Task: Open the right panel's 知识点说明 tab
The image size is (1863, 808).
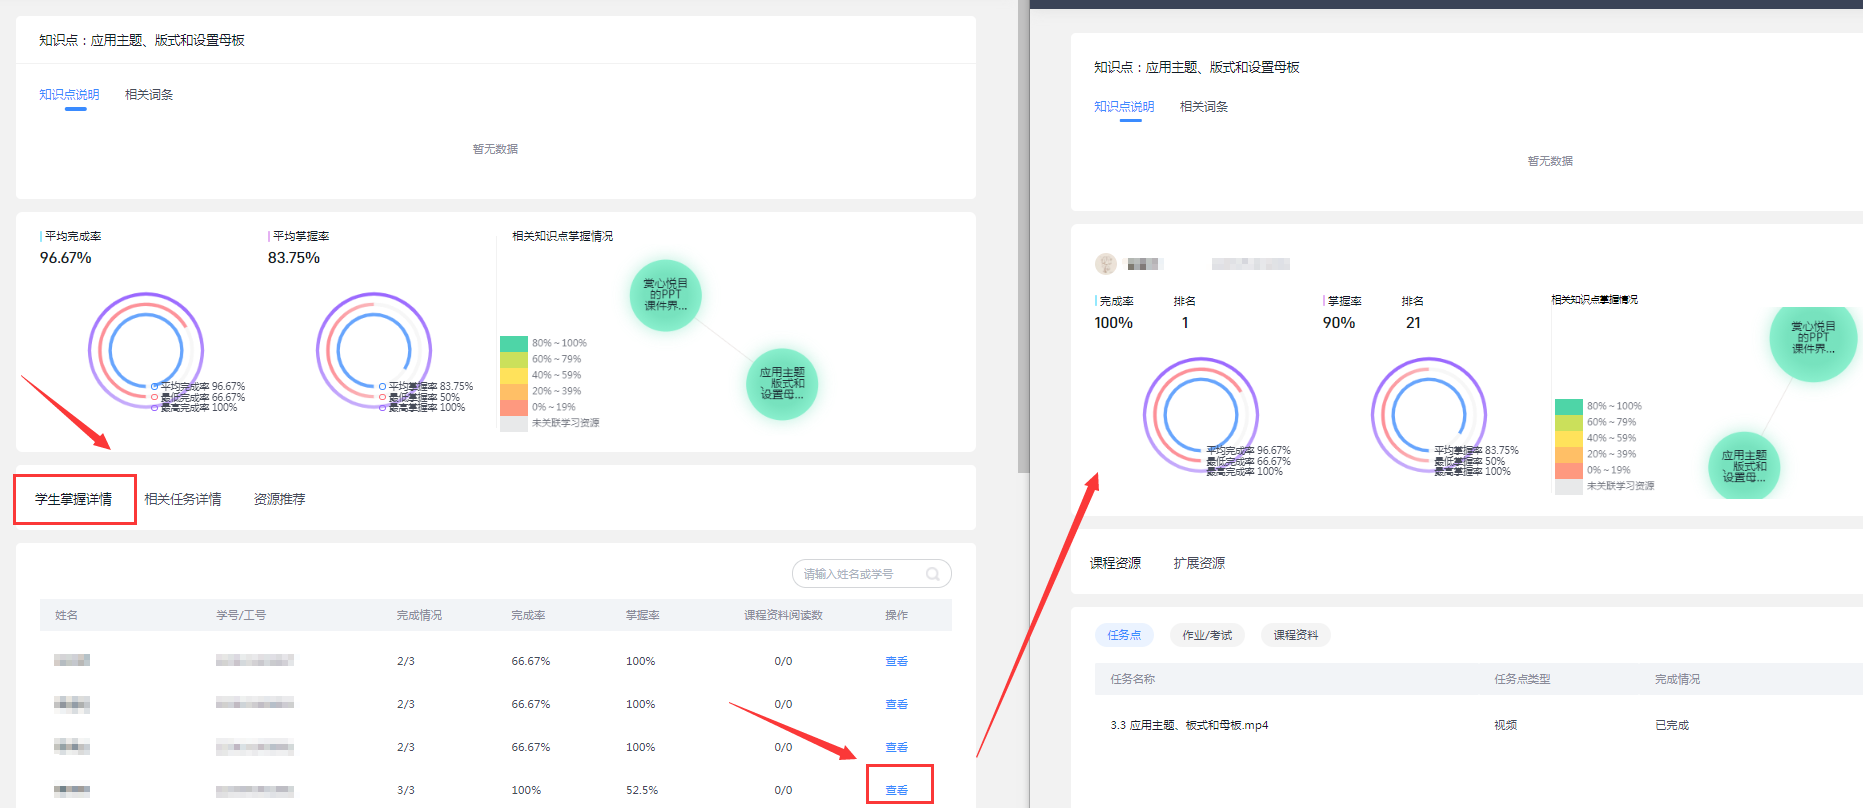Action: click(x=1124, y=107)
